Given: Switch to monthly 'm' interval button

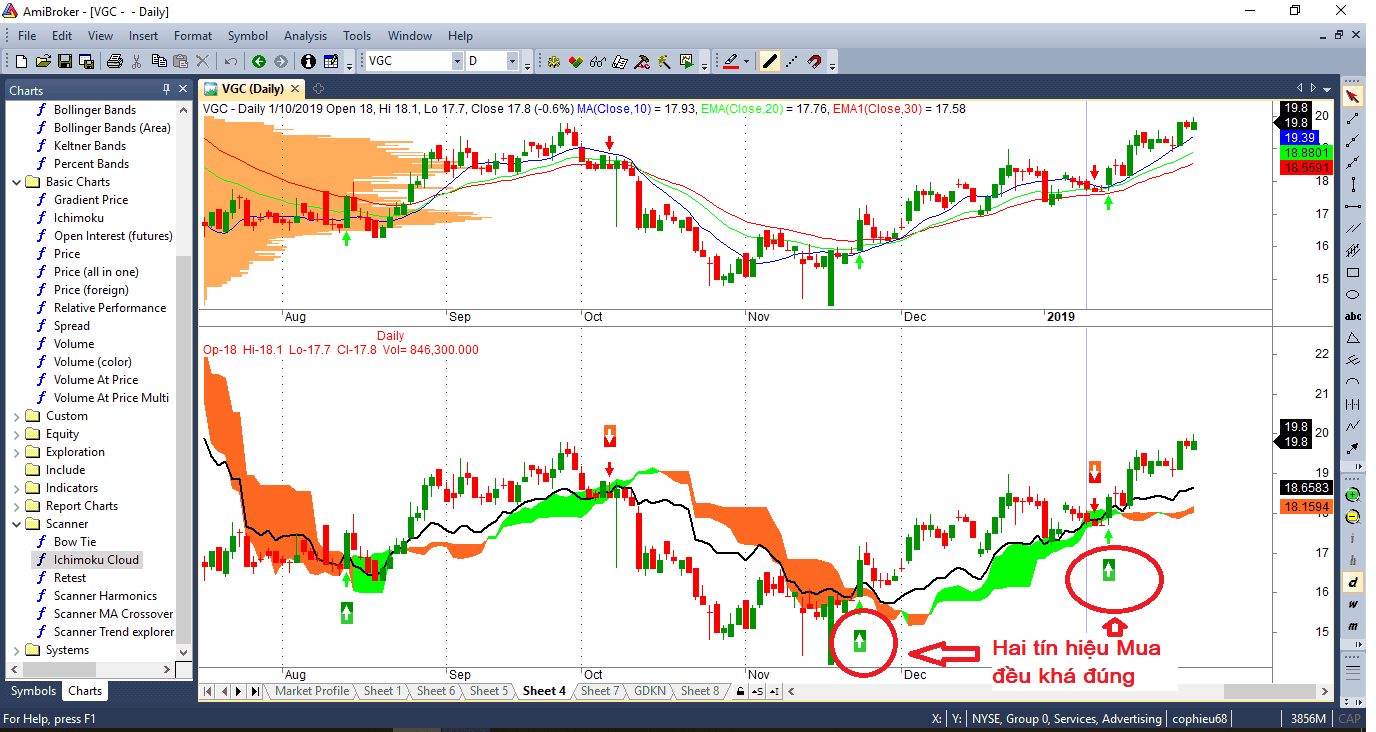Looking at the screenshot, I should pos(1353,626).
